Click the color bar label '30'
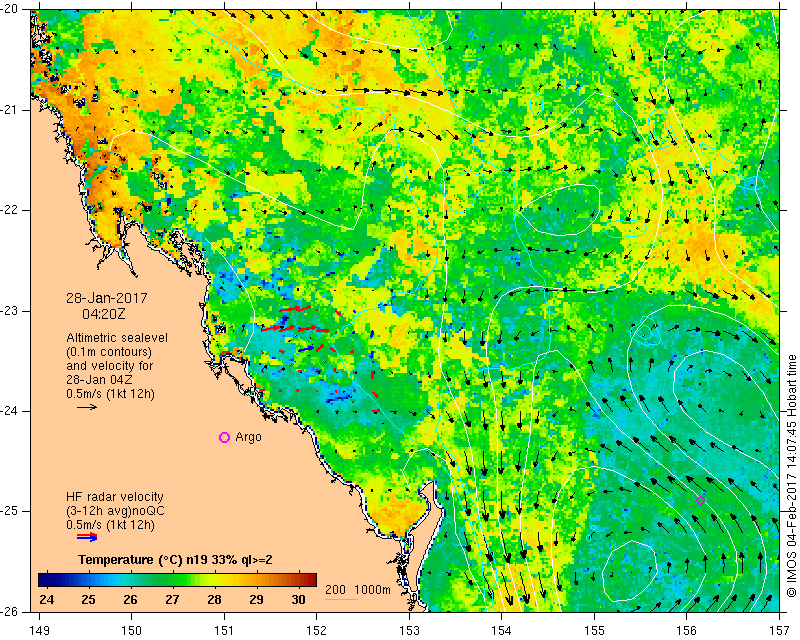 (x=298, y=599)
